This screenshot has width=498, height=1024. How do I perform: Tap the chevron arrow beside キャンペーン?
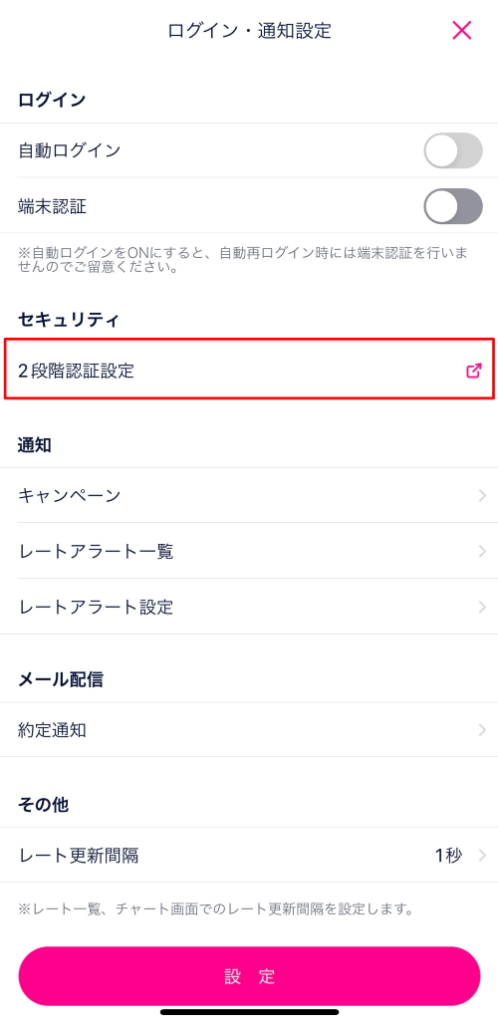pos(482,496)
